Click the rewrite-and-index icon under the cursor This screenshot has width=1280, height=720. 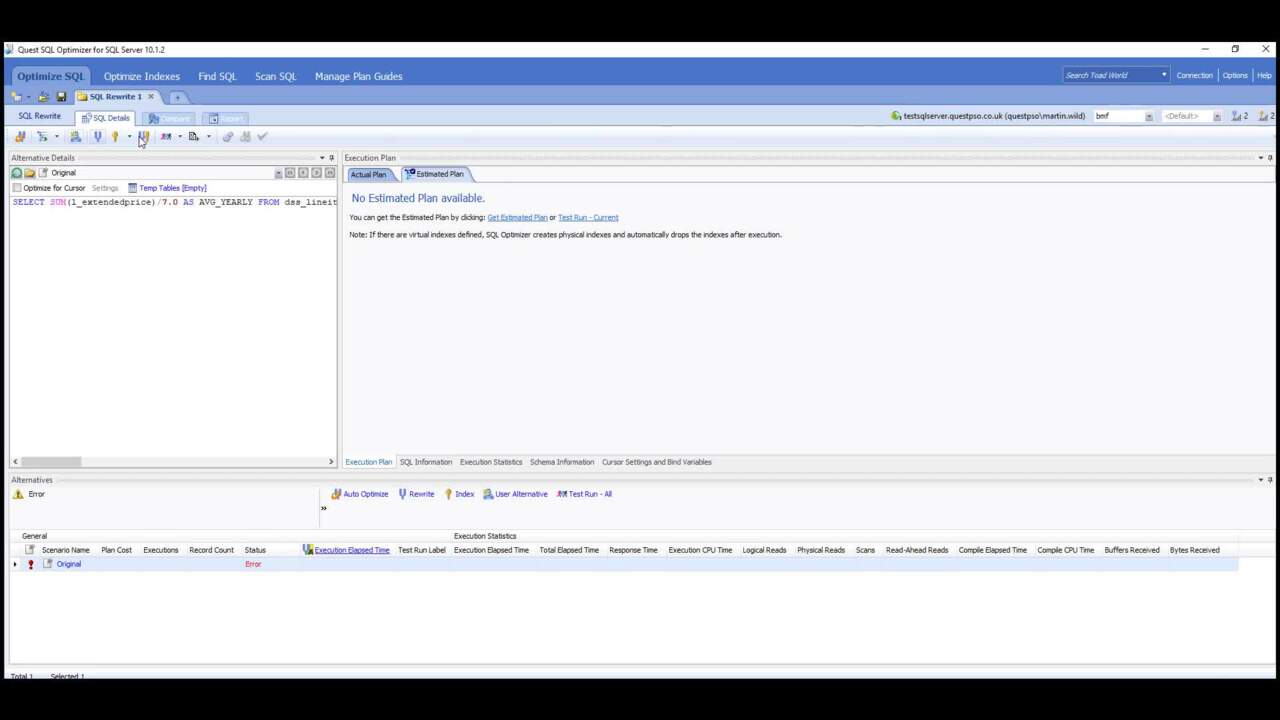click(144, 137)
